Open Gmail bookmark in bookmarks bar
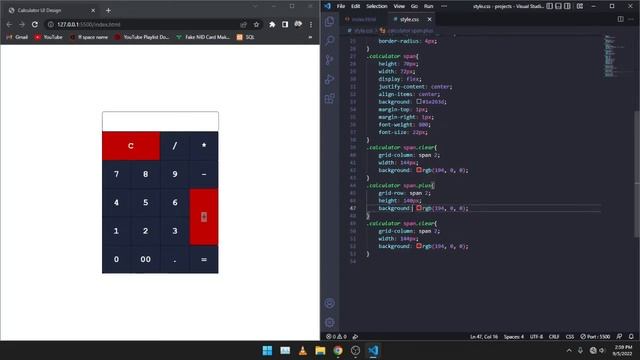 pos(17,37)
